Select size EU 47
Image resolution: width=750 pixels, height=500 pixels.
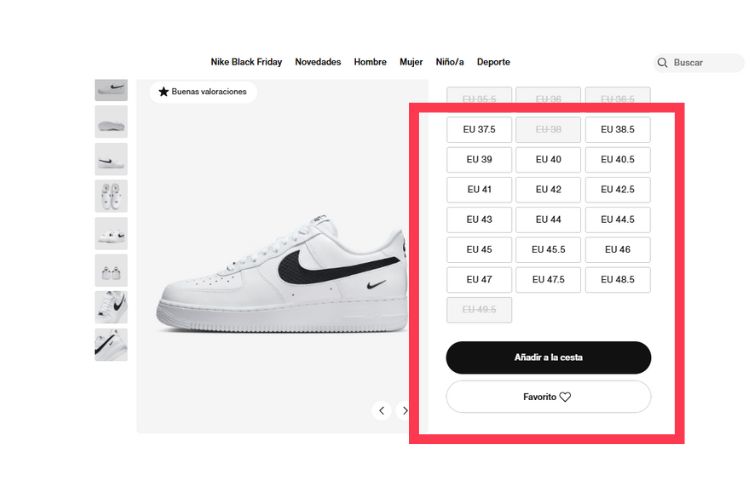click(x=479, y=280)
